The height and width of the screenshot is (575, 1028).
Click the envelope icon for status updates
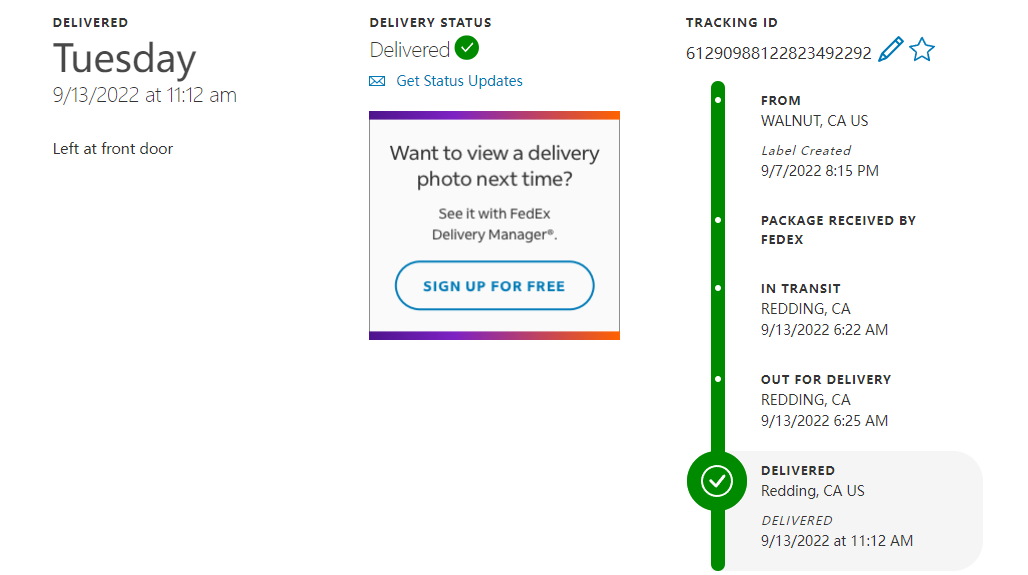[x=377, y=81]
